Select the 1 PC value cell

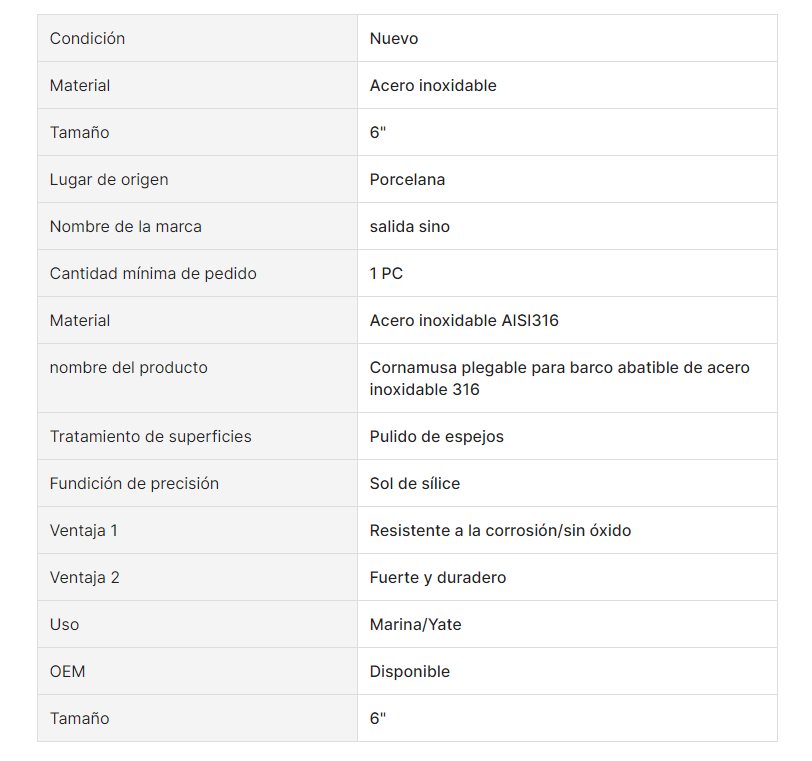tap(567, 273)
